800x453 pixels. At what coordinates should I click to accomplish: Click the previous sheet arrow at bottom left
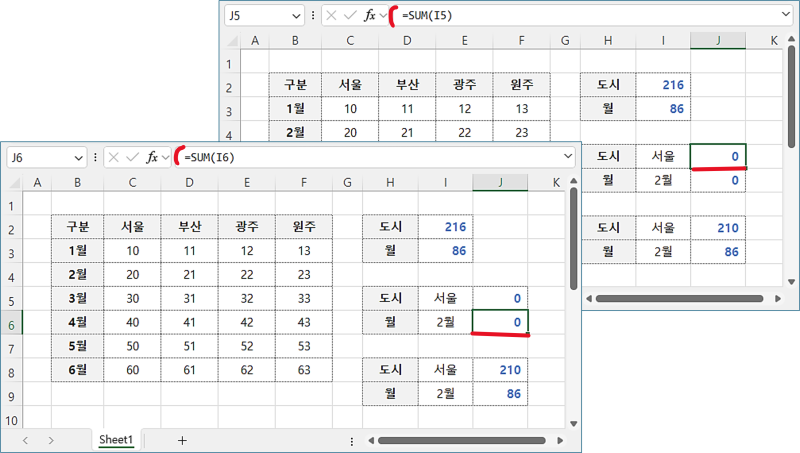24,440
